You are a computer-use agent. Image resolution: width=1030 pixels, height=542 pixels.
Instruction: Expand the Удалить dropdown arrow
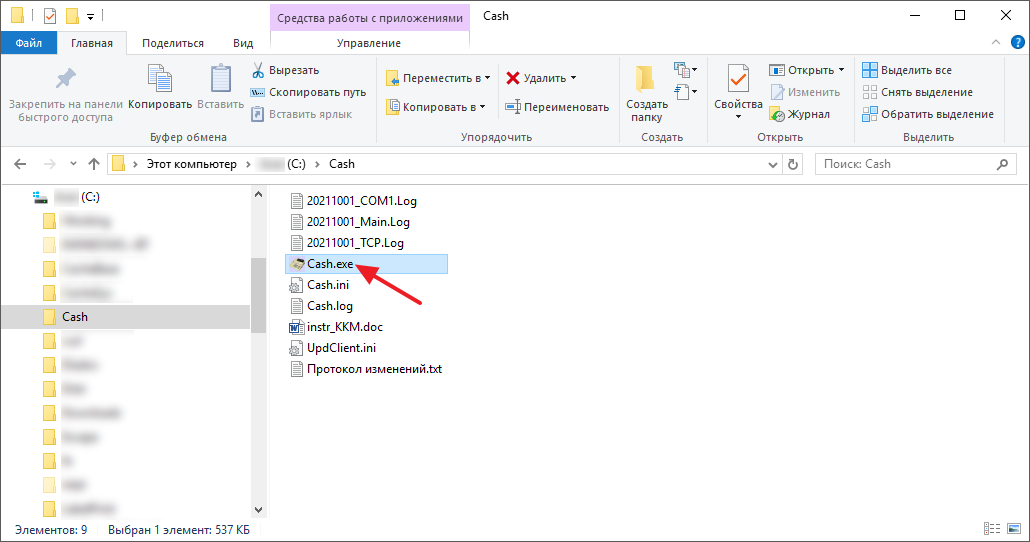click(x=573, y=78)
